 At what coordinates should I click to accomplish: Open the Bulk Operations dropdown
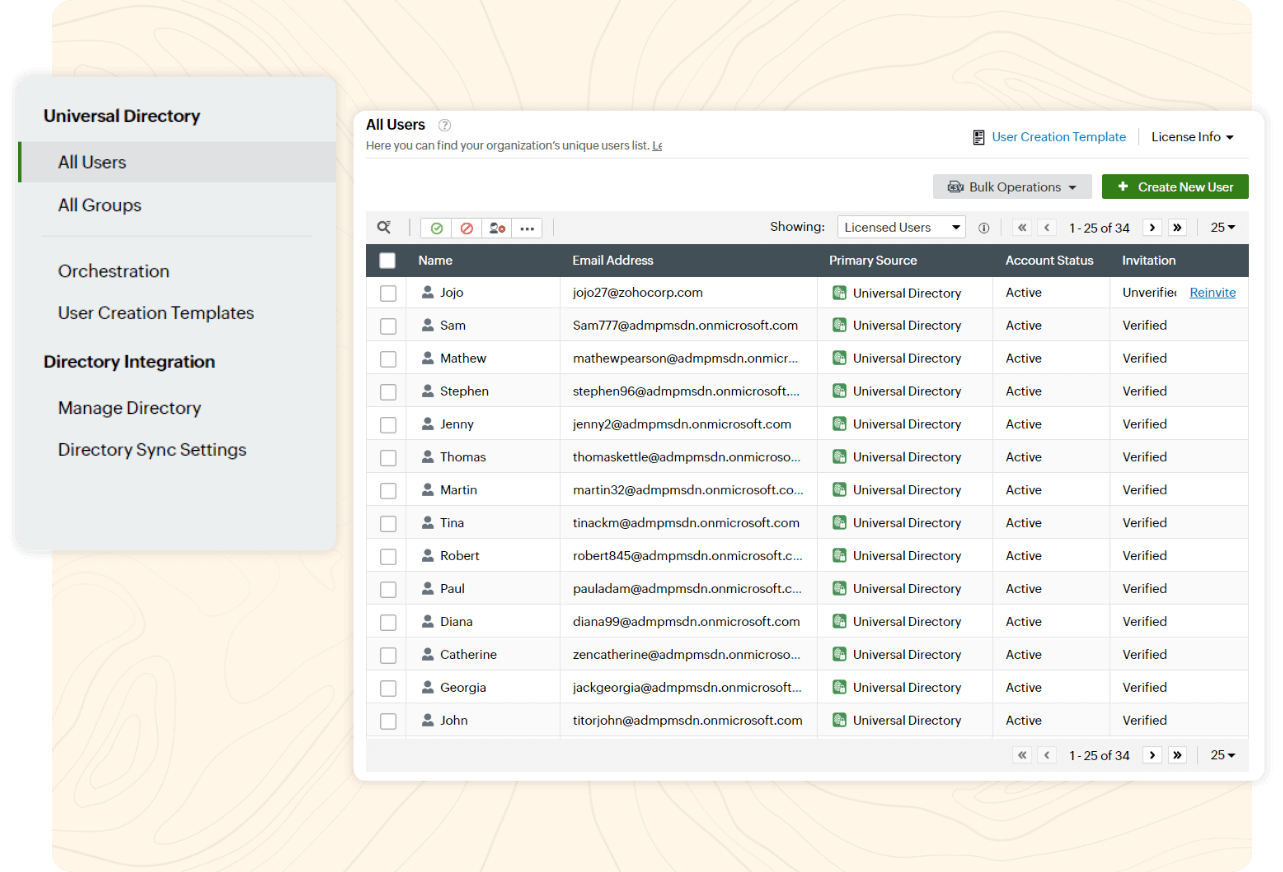[1011, 186]
